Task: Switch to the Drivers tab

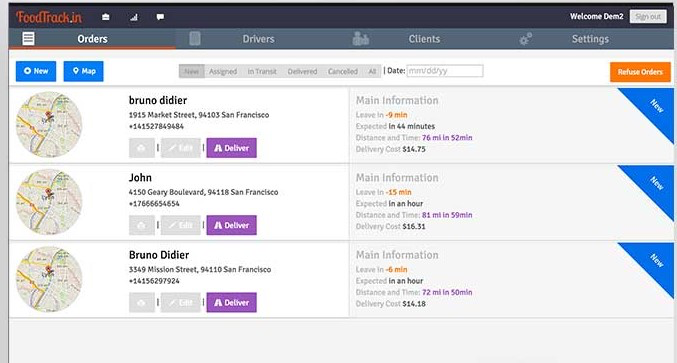Action: 258,39
